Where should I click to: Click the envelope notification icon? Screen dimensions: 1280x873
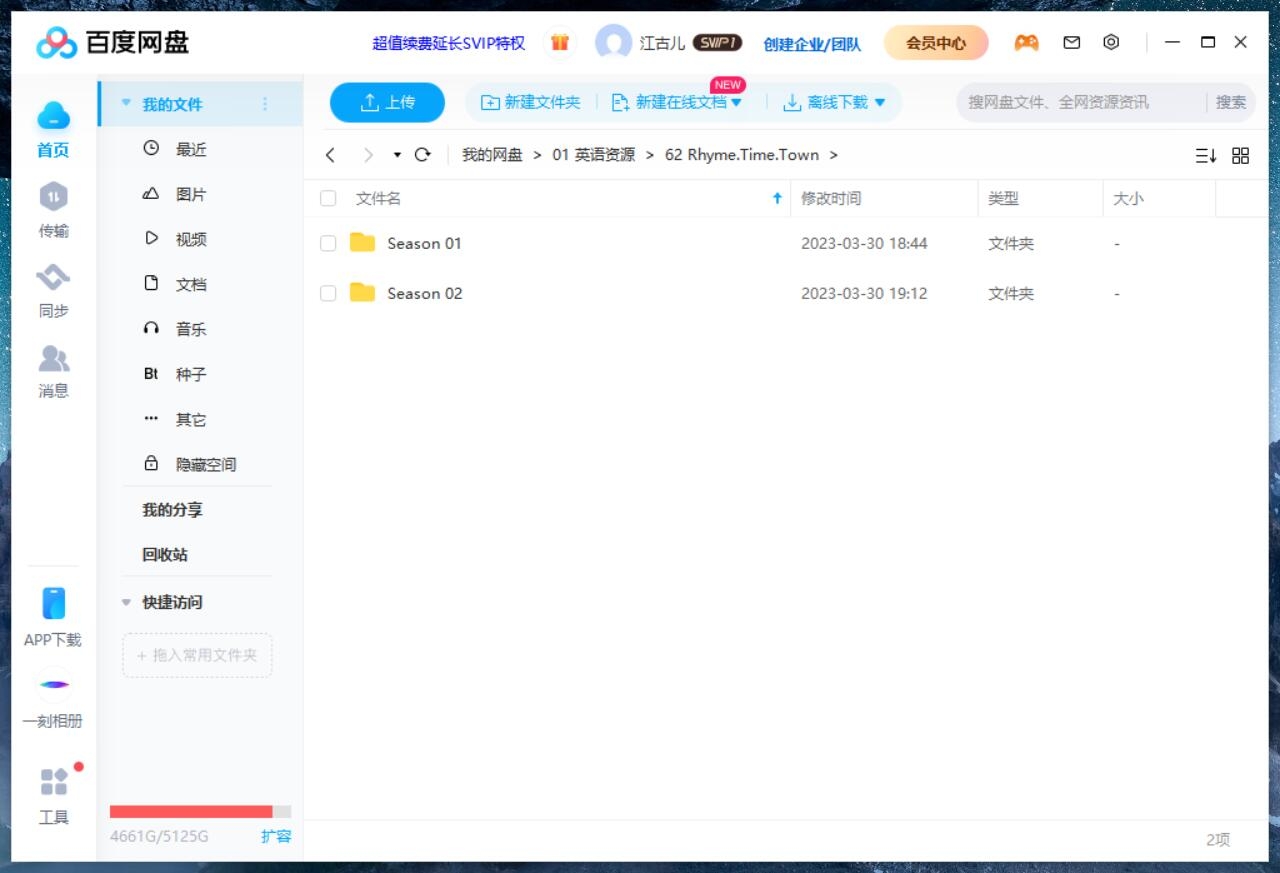(x=1071, y=42)
